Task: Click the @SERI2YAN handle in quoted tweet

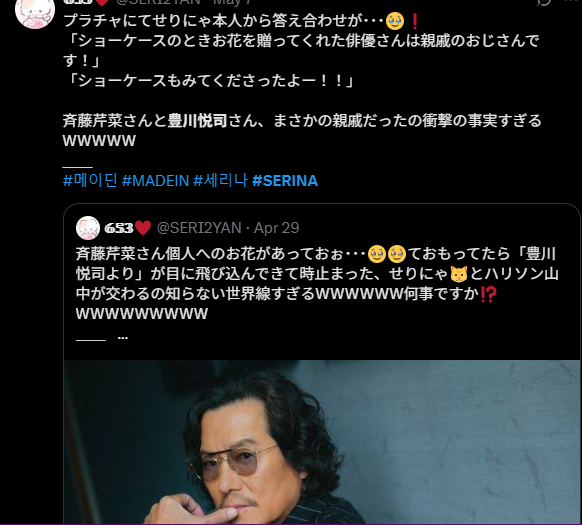Action: click(x=199, y=228)
